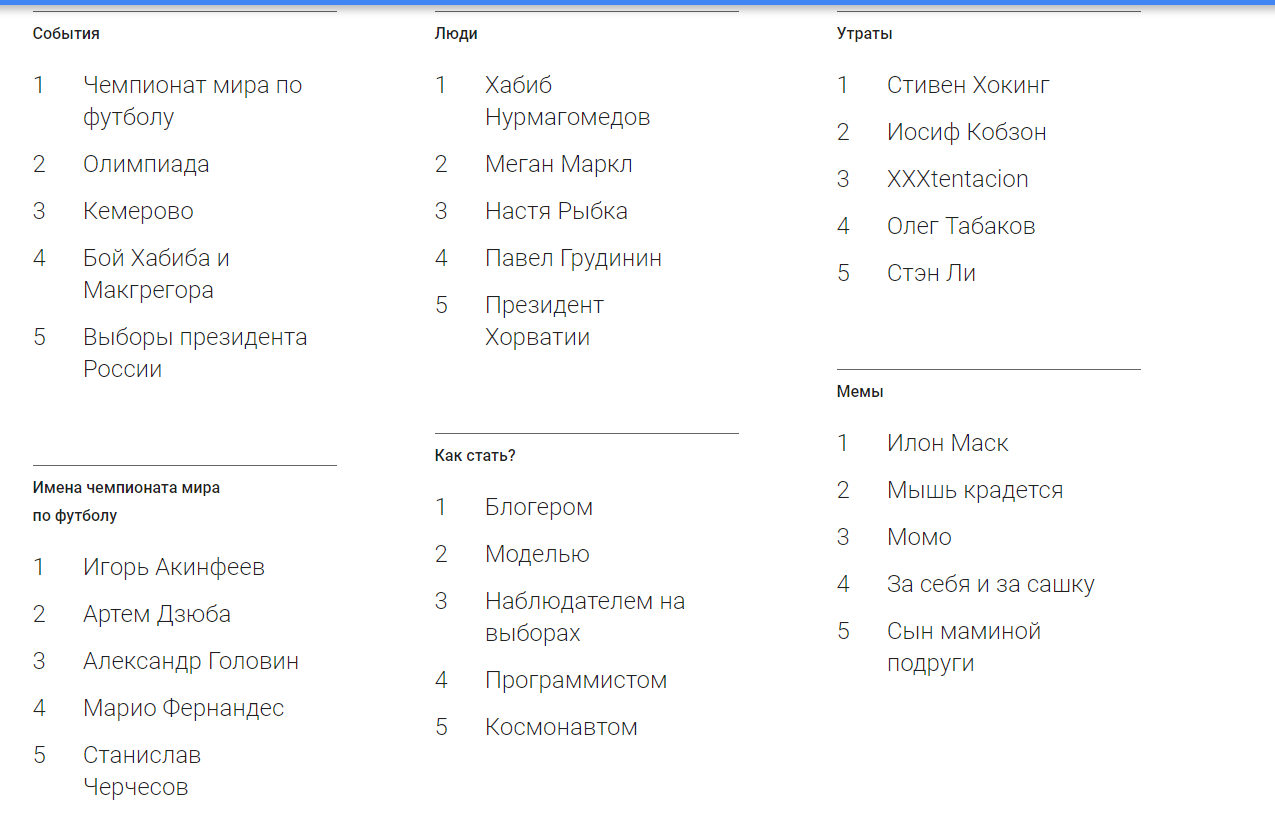Click the 'Олимпиада' list item
The width and height of the screenshot is (1275, 831).
pos(146,164)
